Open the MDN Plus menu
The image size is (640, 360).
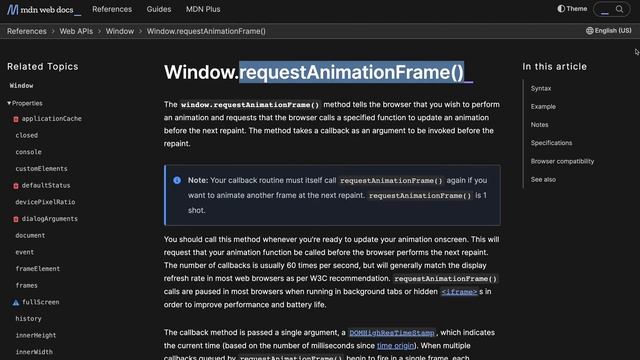tap(203, 9)
